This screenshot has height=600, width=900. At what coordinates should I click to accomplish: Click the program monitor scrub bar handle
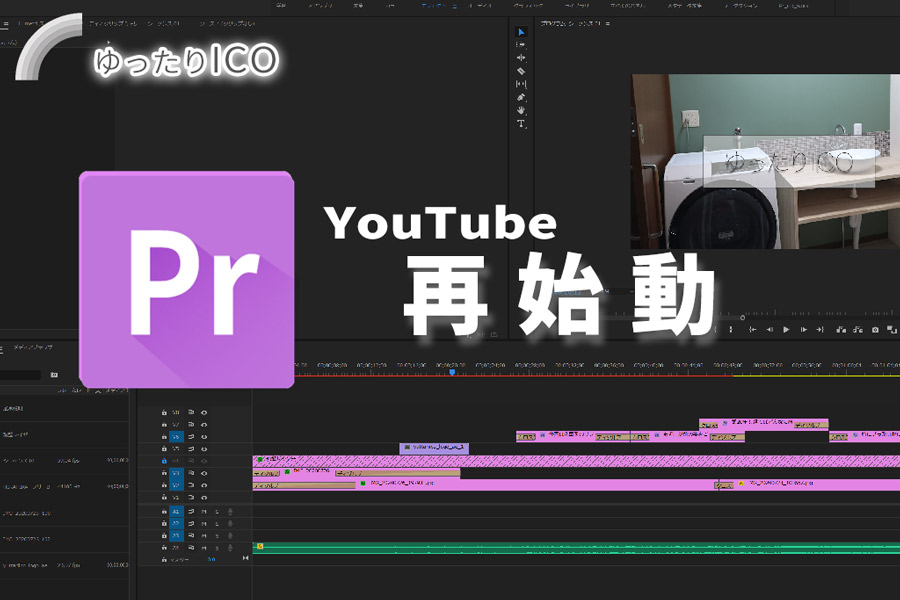(x=742, y=318)
